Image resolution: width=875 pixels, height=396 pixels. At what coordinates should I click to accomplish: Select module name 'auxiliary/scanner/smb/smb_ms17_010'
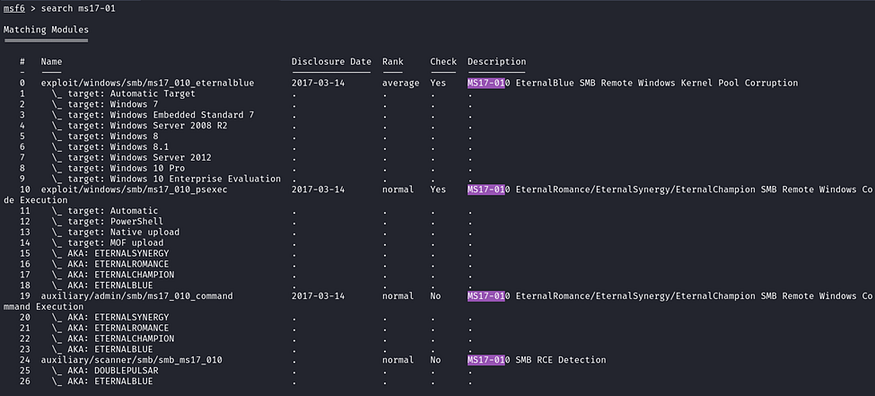coord(132,360)
